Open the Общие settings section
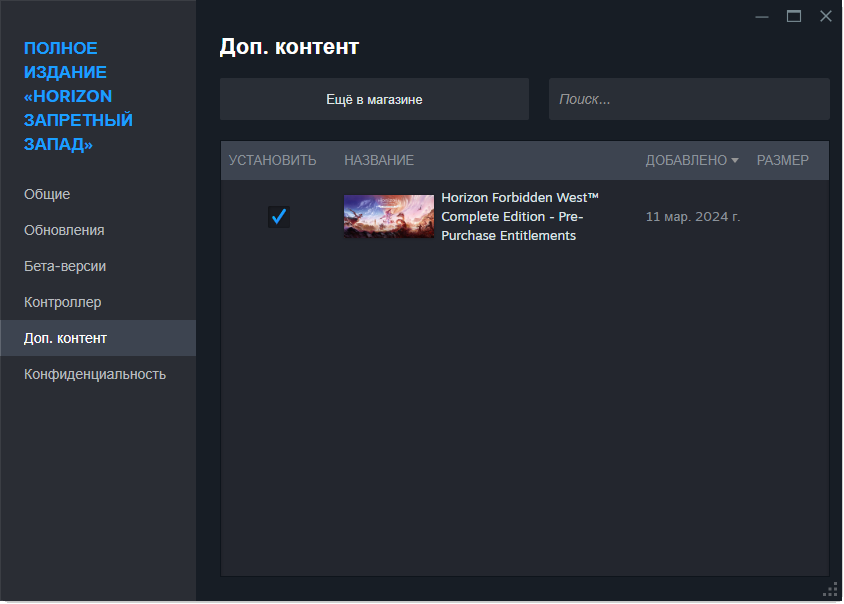This screenshot has height=604, width=844. 47,194
